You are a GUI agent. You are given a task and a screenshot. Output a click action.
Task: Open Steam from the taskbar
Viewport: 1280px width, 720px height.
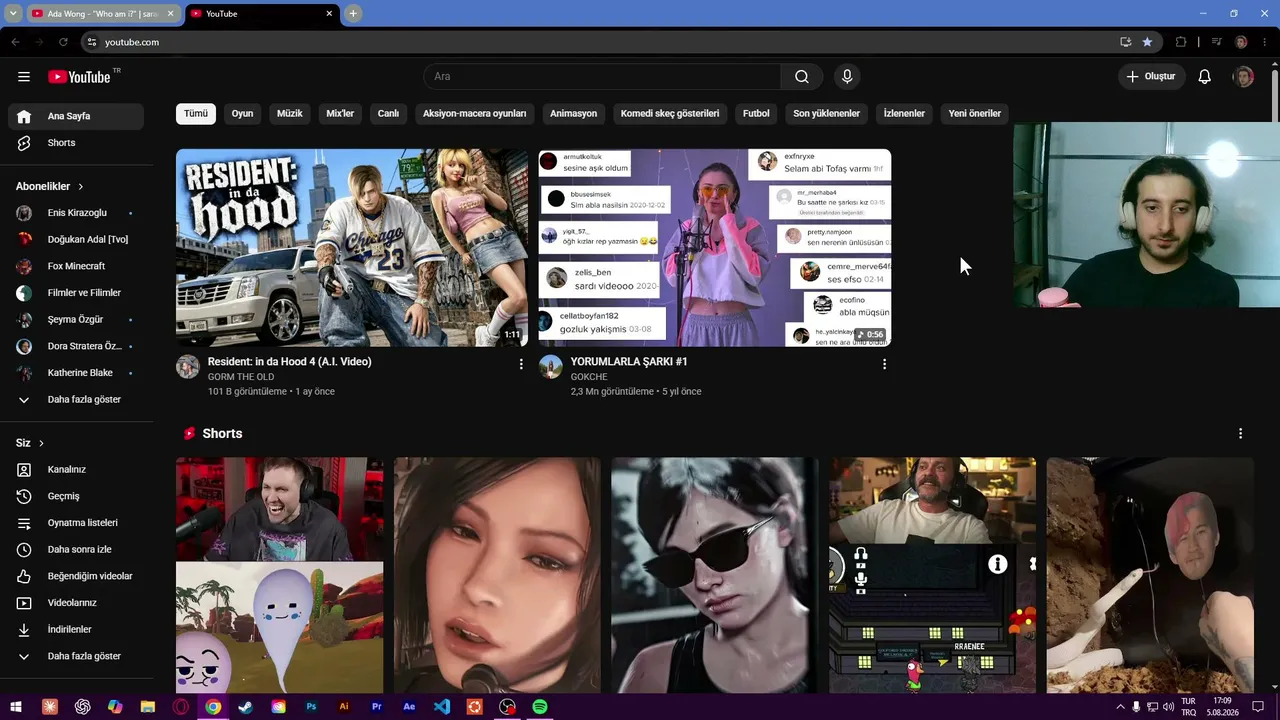(x=246, y=707)
